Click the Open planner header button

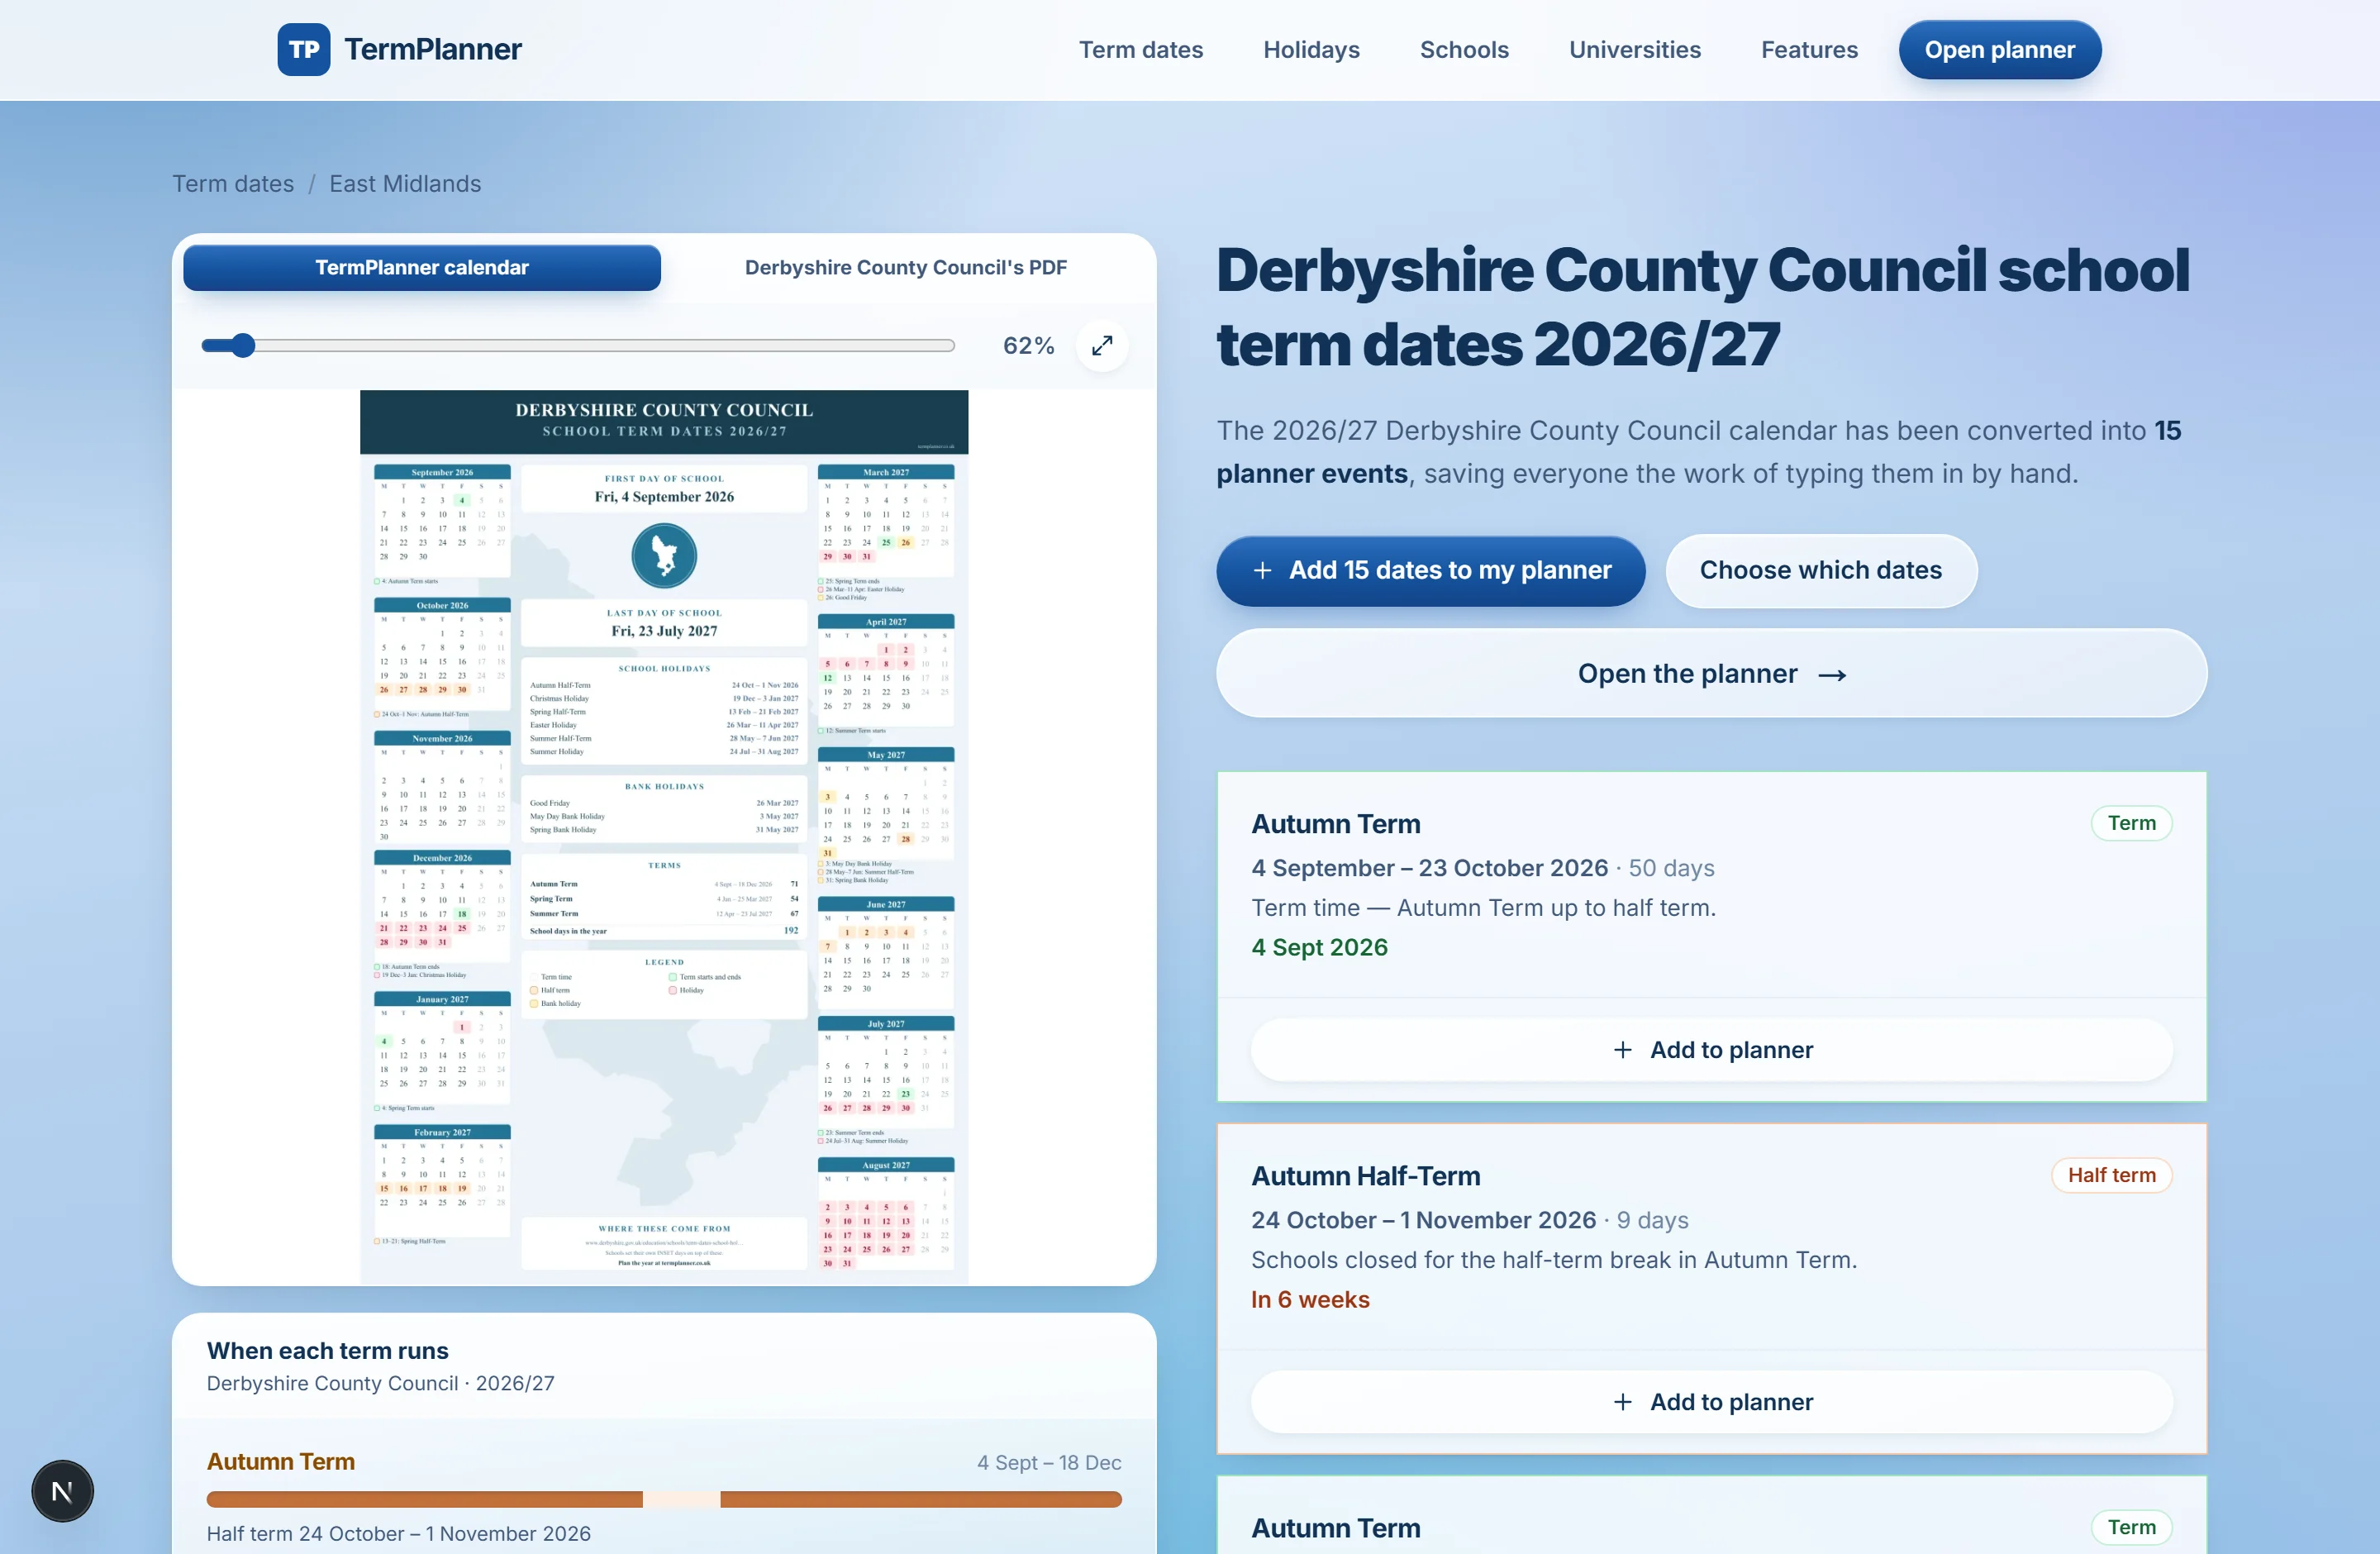click(2000, 49)
